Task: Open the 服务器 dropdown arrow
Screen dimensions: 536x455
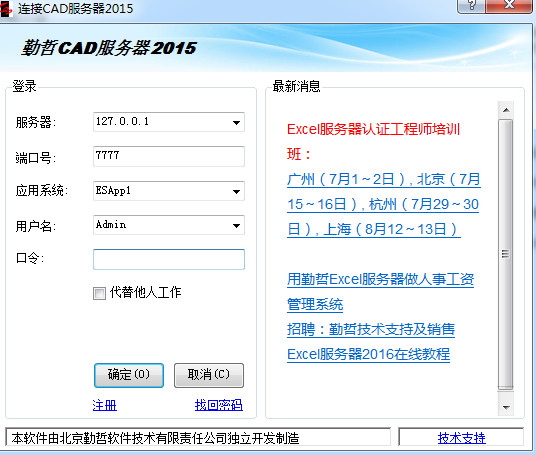Action: click(236, 122)
